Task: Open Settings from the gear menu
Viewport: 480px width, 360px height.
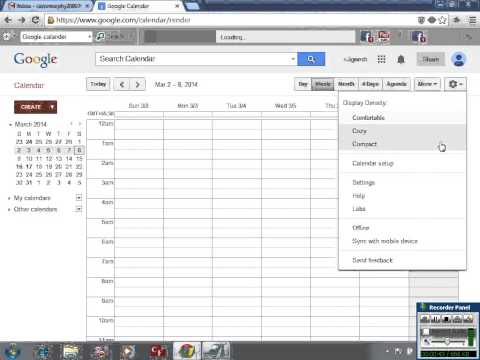Action: coord(402,182)
